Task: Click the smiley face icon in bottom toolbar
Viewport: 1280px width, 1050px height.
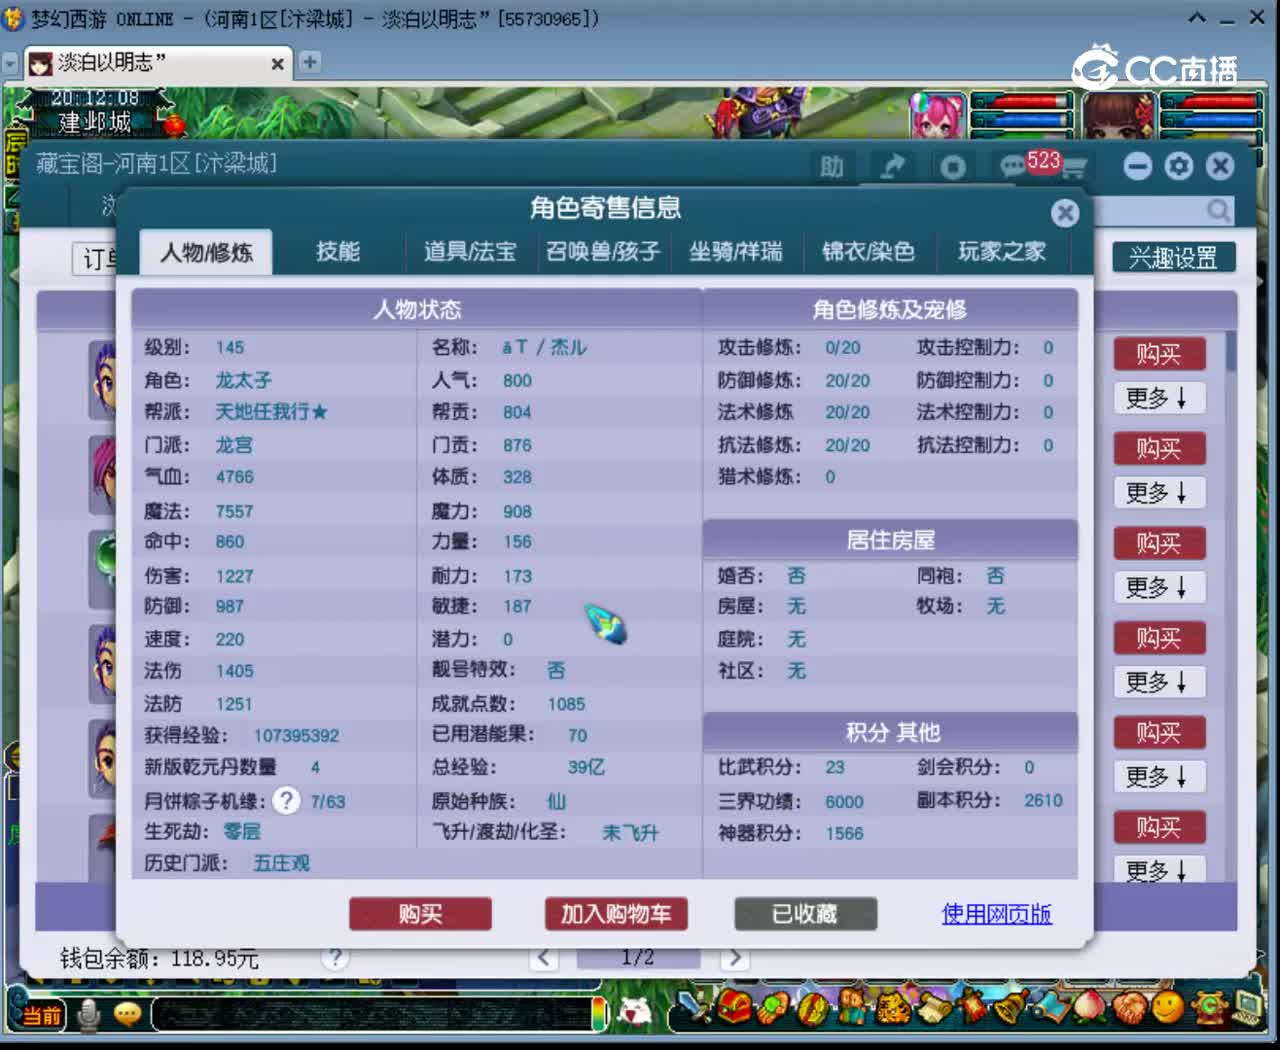Action: [1168, 1006]
